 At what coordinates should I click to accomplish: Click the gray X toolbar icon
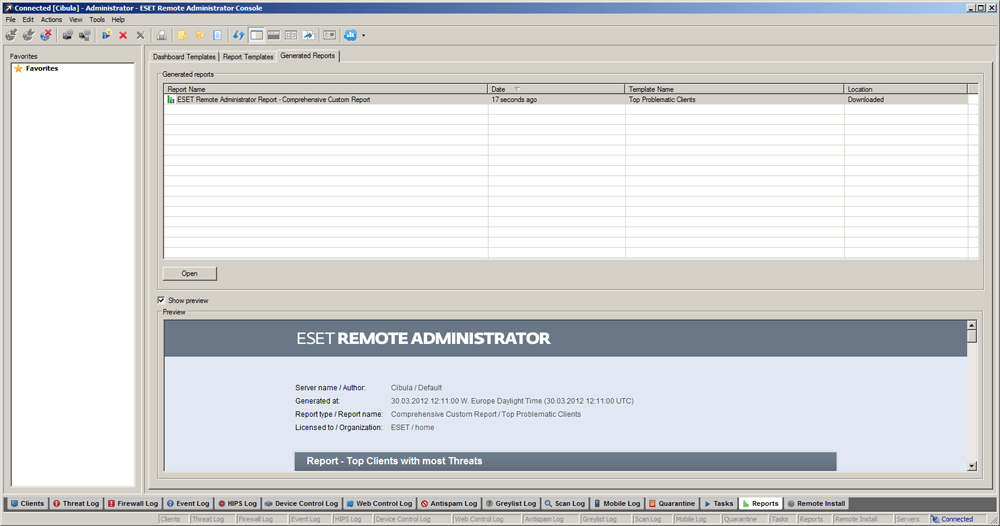click(x=140, y=35)
